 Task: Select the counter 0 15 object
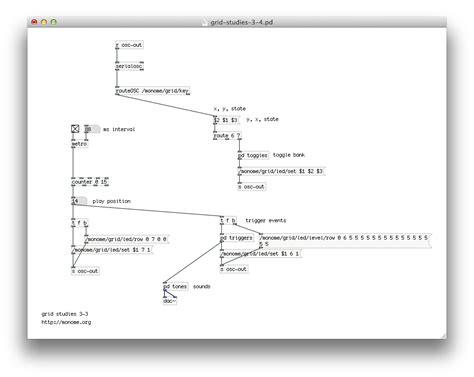[90, 182]
